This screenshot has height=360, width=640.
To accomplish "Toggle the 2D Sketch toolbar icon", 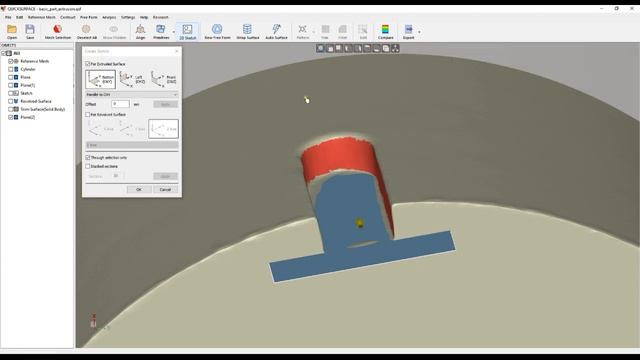I will tap(188, 30).
